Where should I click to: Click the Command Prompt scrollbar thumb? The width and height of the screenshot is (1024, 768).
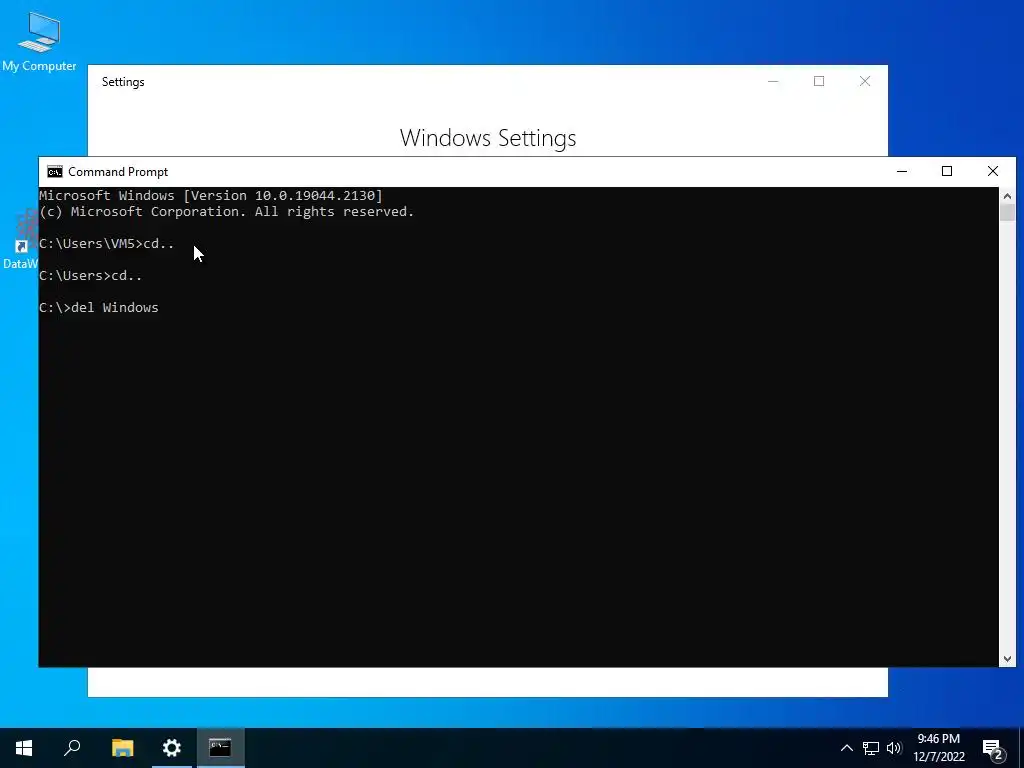(x=1007, y=213)
